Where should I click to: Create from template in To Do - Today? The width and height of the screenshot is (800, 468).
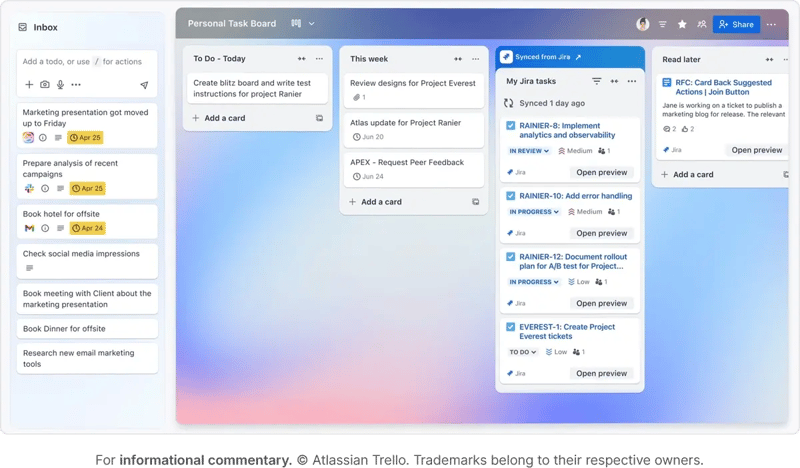(x=319, y=118)
